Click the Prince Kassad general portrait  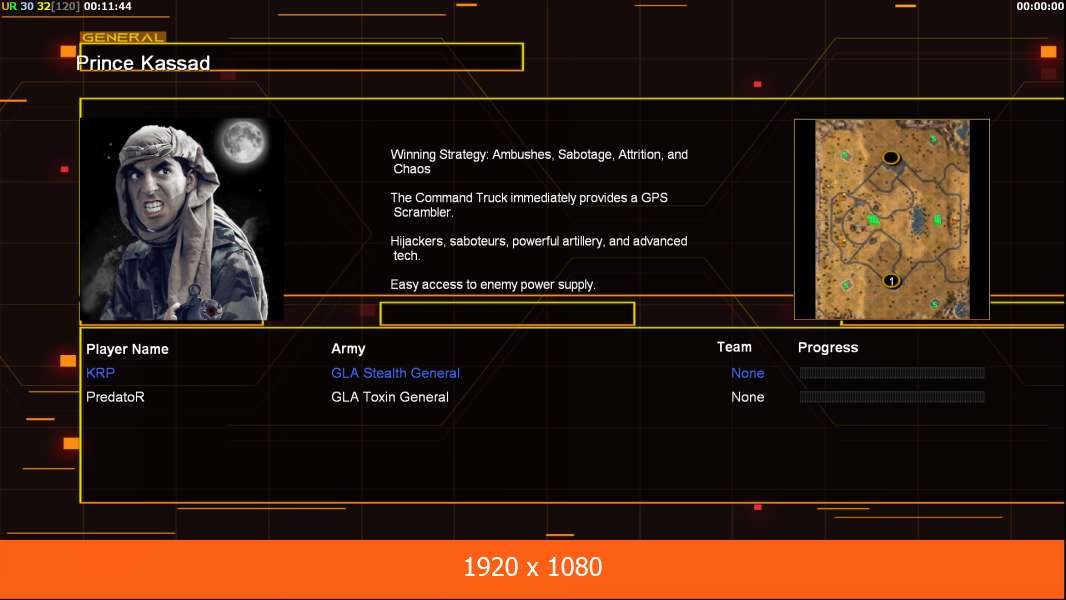coord(182,219)
